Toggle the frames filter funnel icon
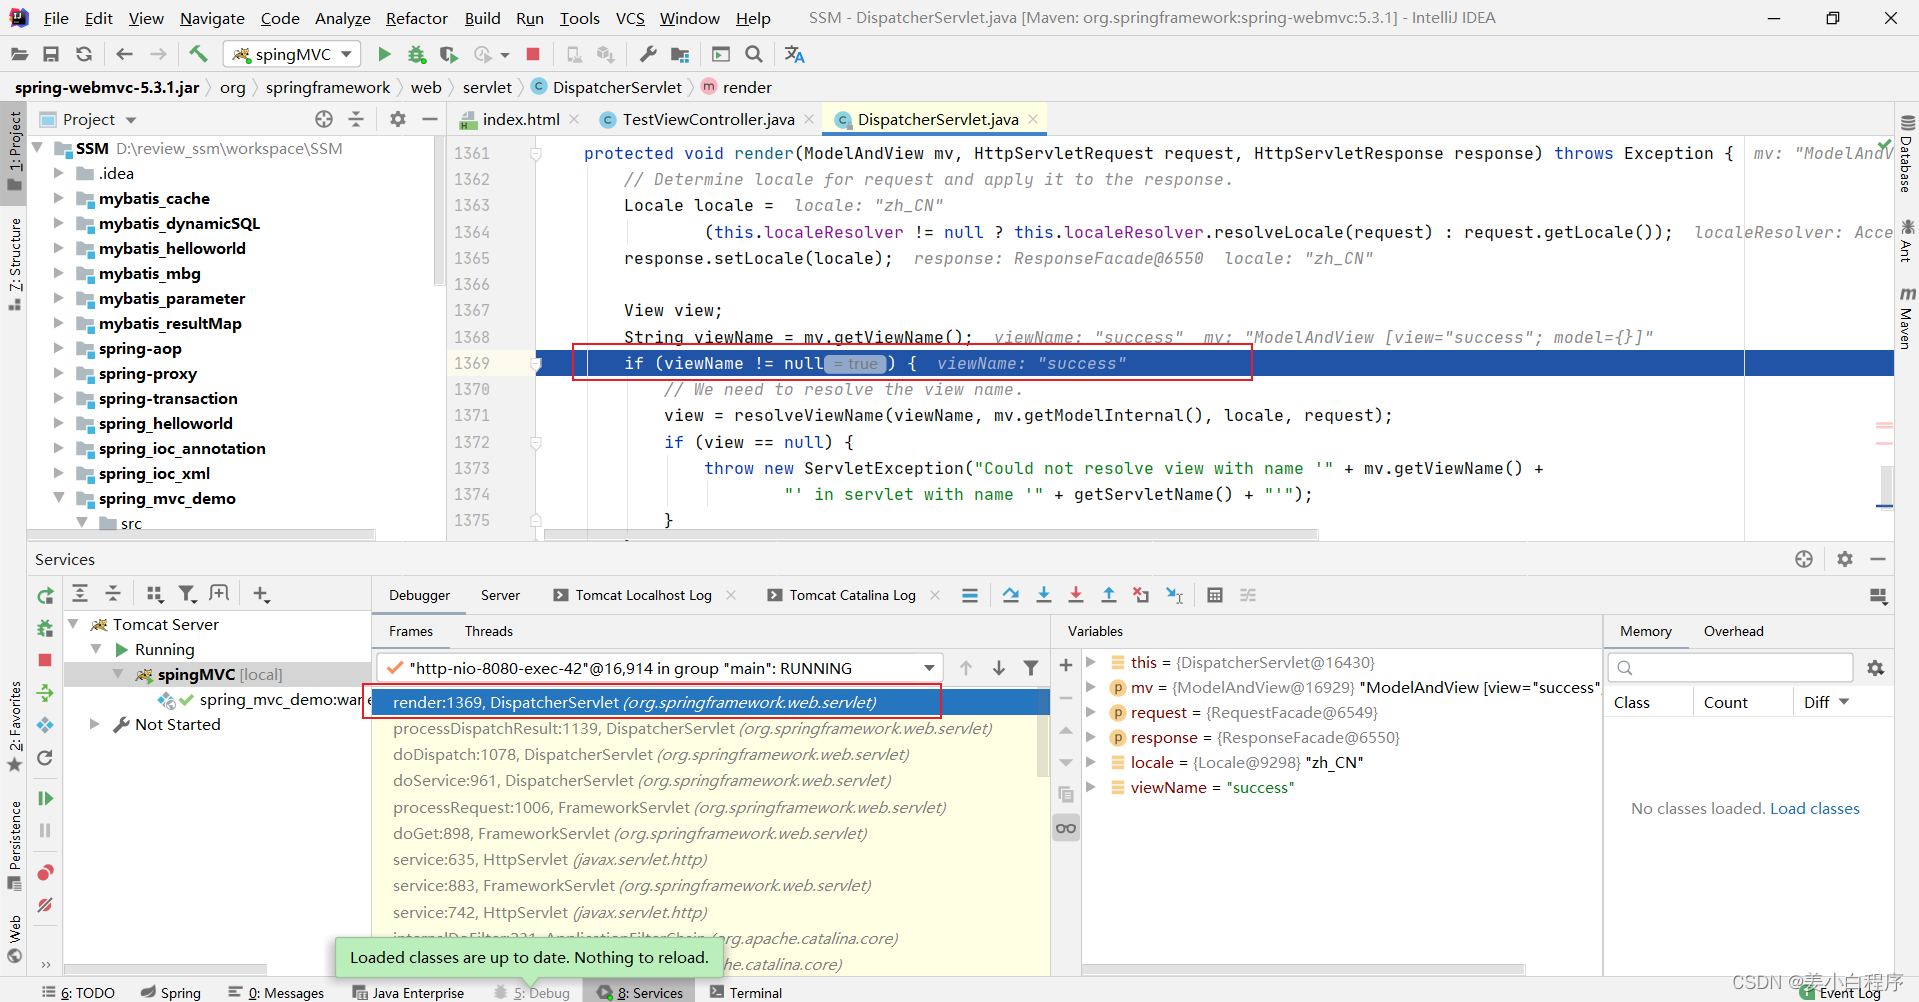The height and width of the screenshot is (1002, 1919). [1031, 668]
